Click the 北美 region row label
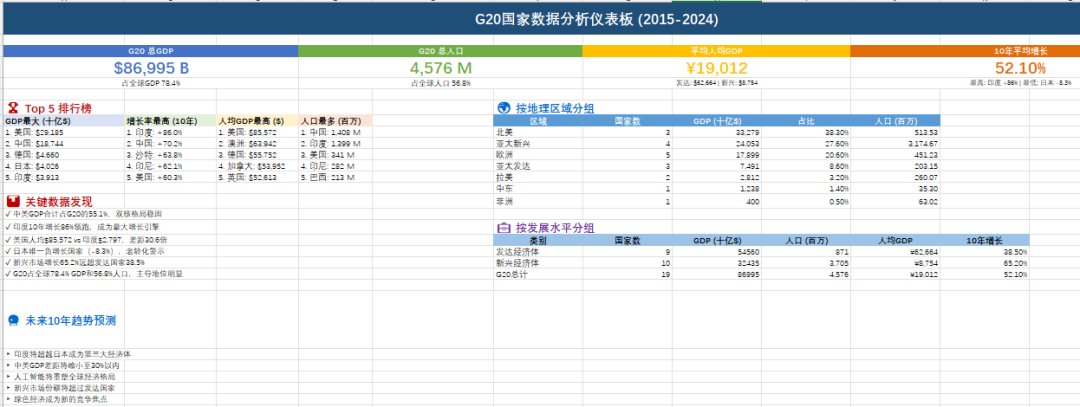The height and width of the screenshot is (407, 1080). click(503, 132)
